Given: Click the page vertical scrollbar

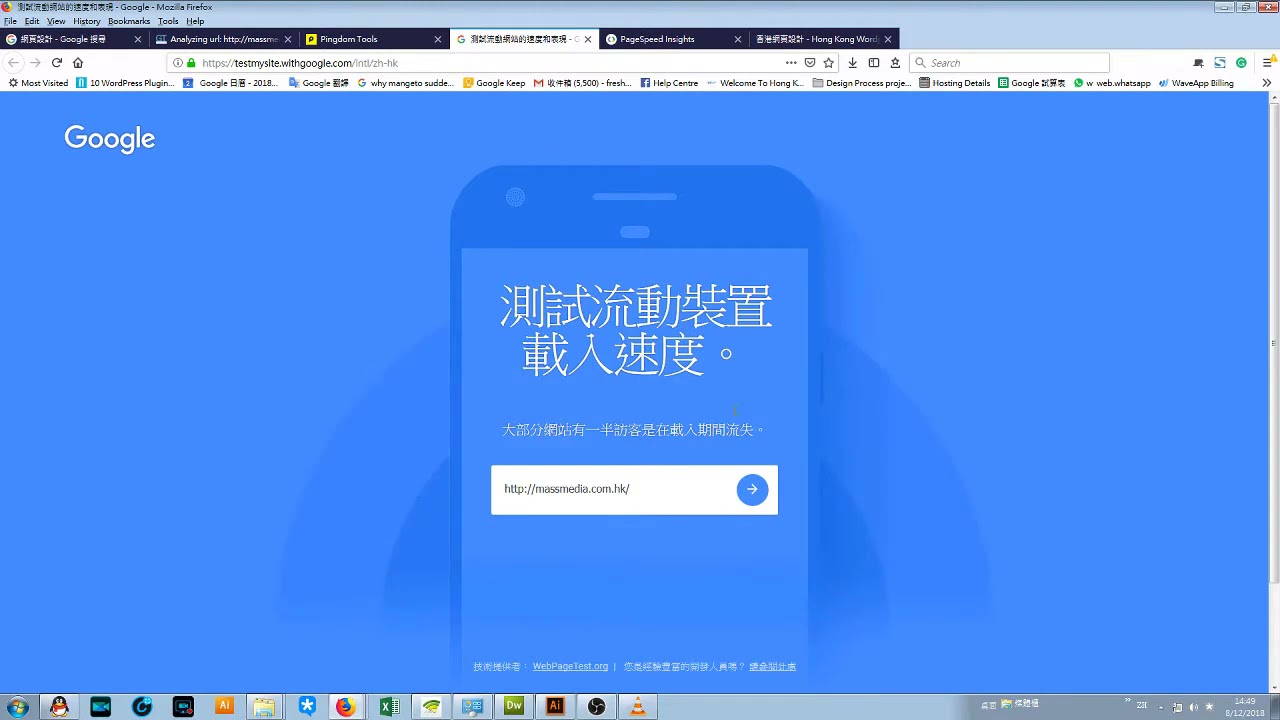Looking at the screenshot, I should 1274,342.
